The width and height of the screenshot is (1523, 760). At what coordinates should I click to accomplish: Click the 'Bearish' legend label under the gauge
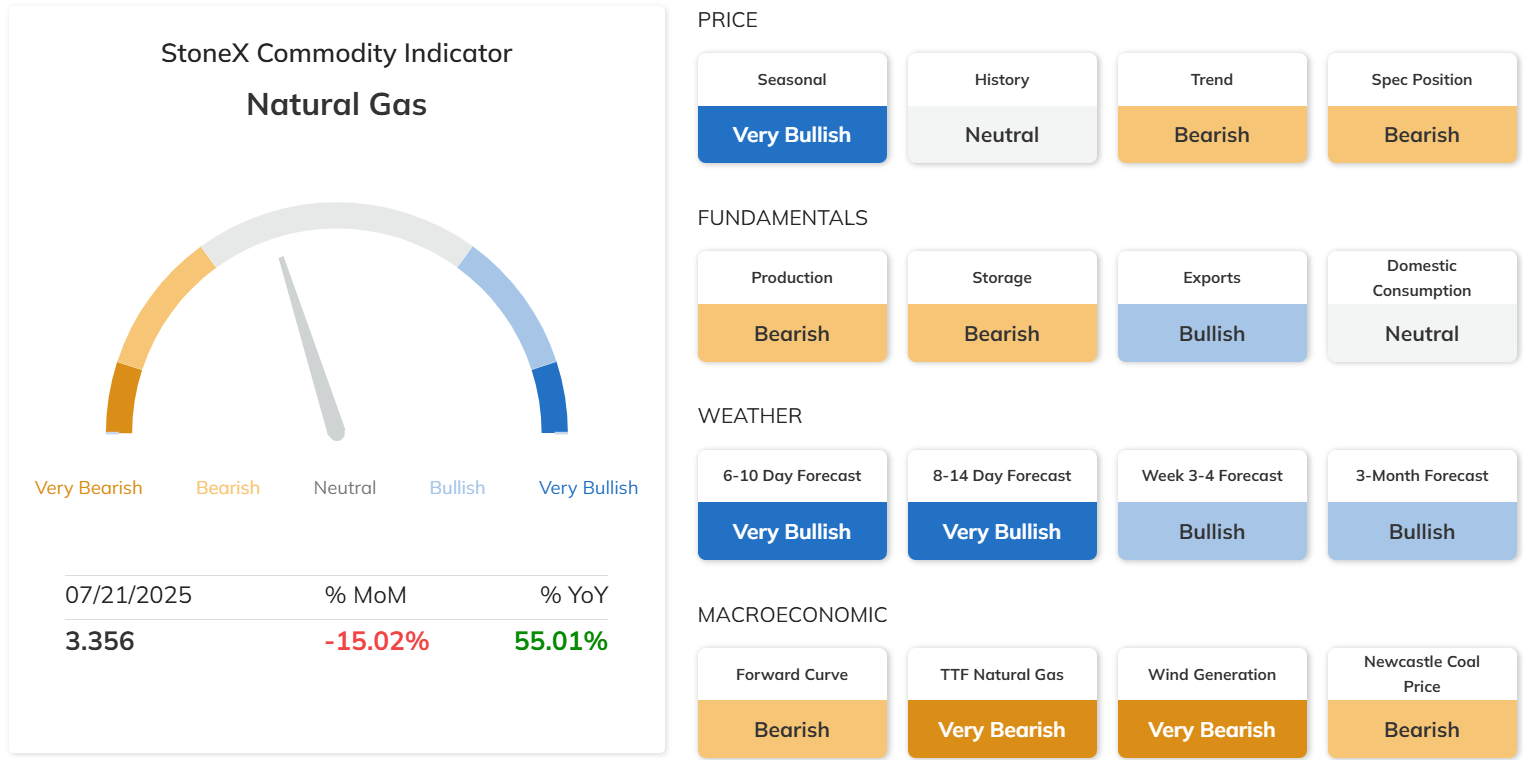click(x=228, y=488)
